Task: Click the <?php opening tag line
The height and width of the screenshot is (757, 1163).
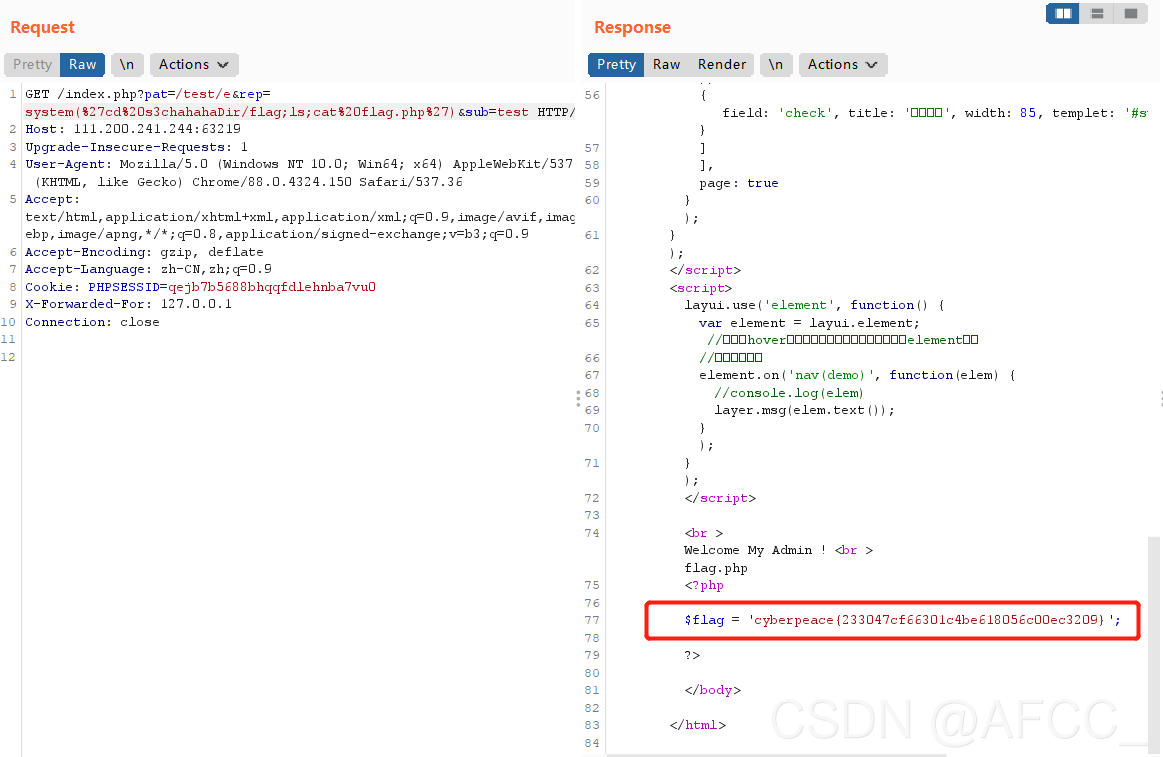Action: tap(704, 585)
